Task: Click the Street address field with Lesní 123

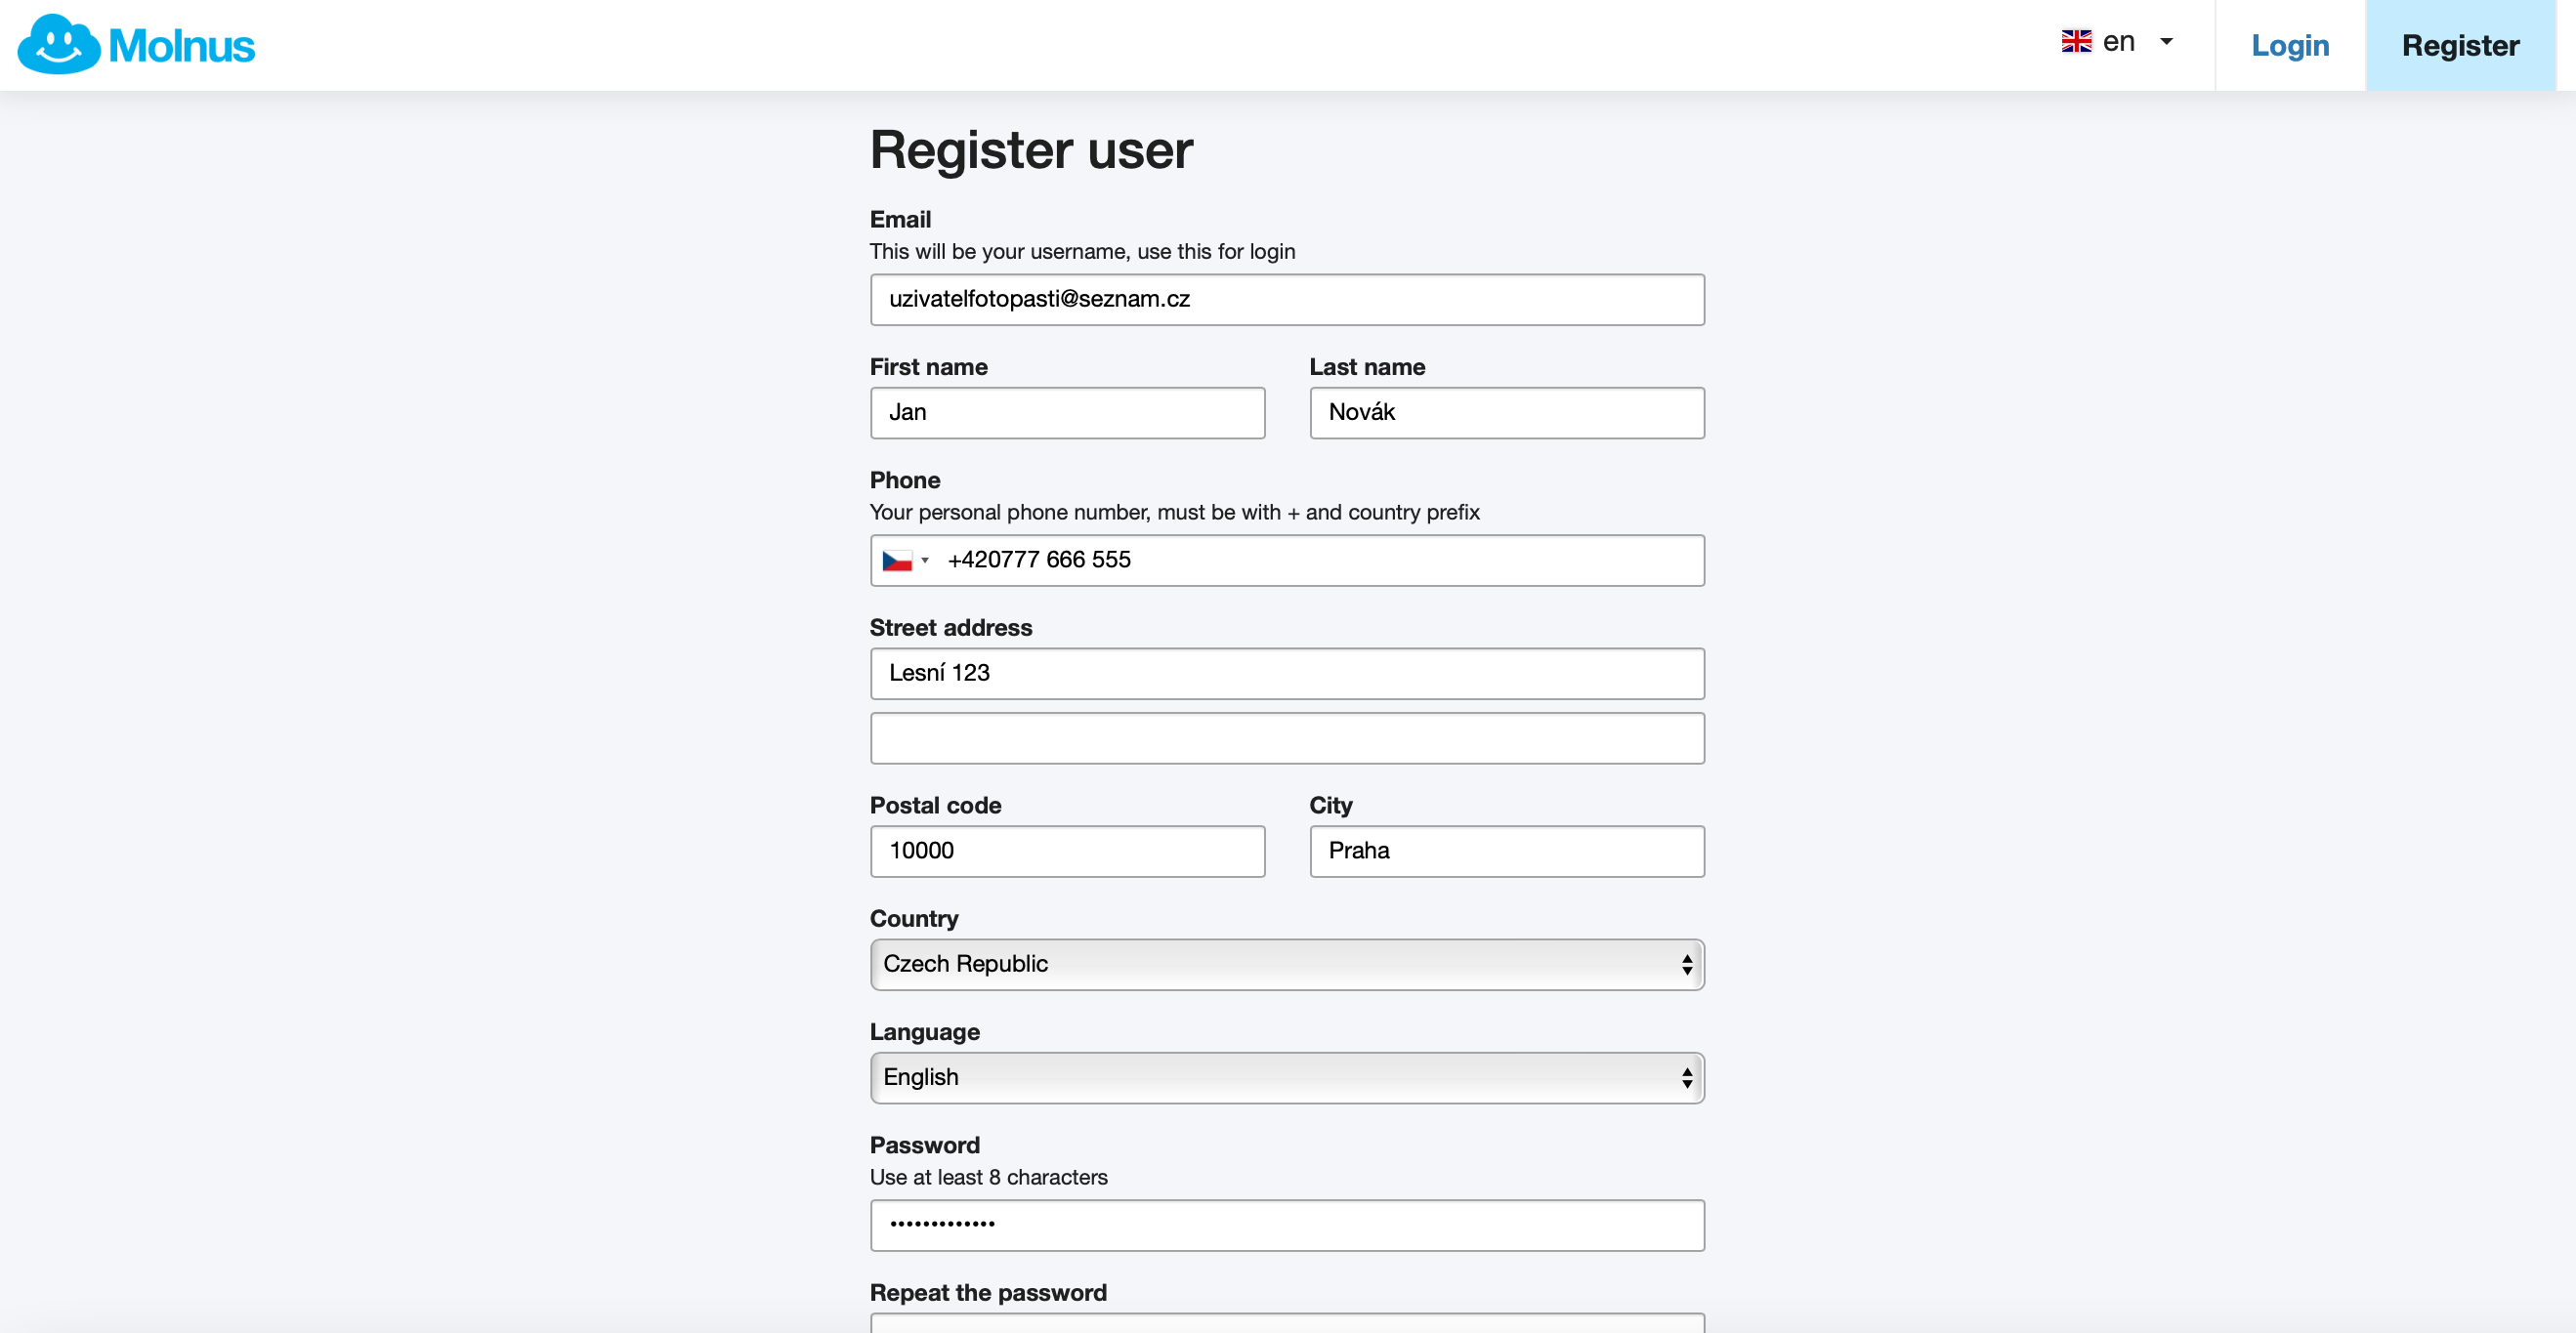Action: tap(1287, 673)
